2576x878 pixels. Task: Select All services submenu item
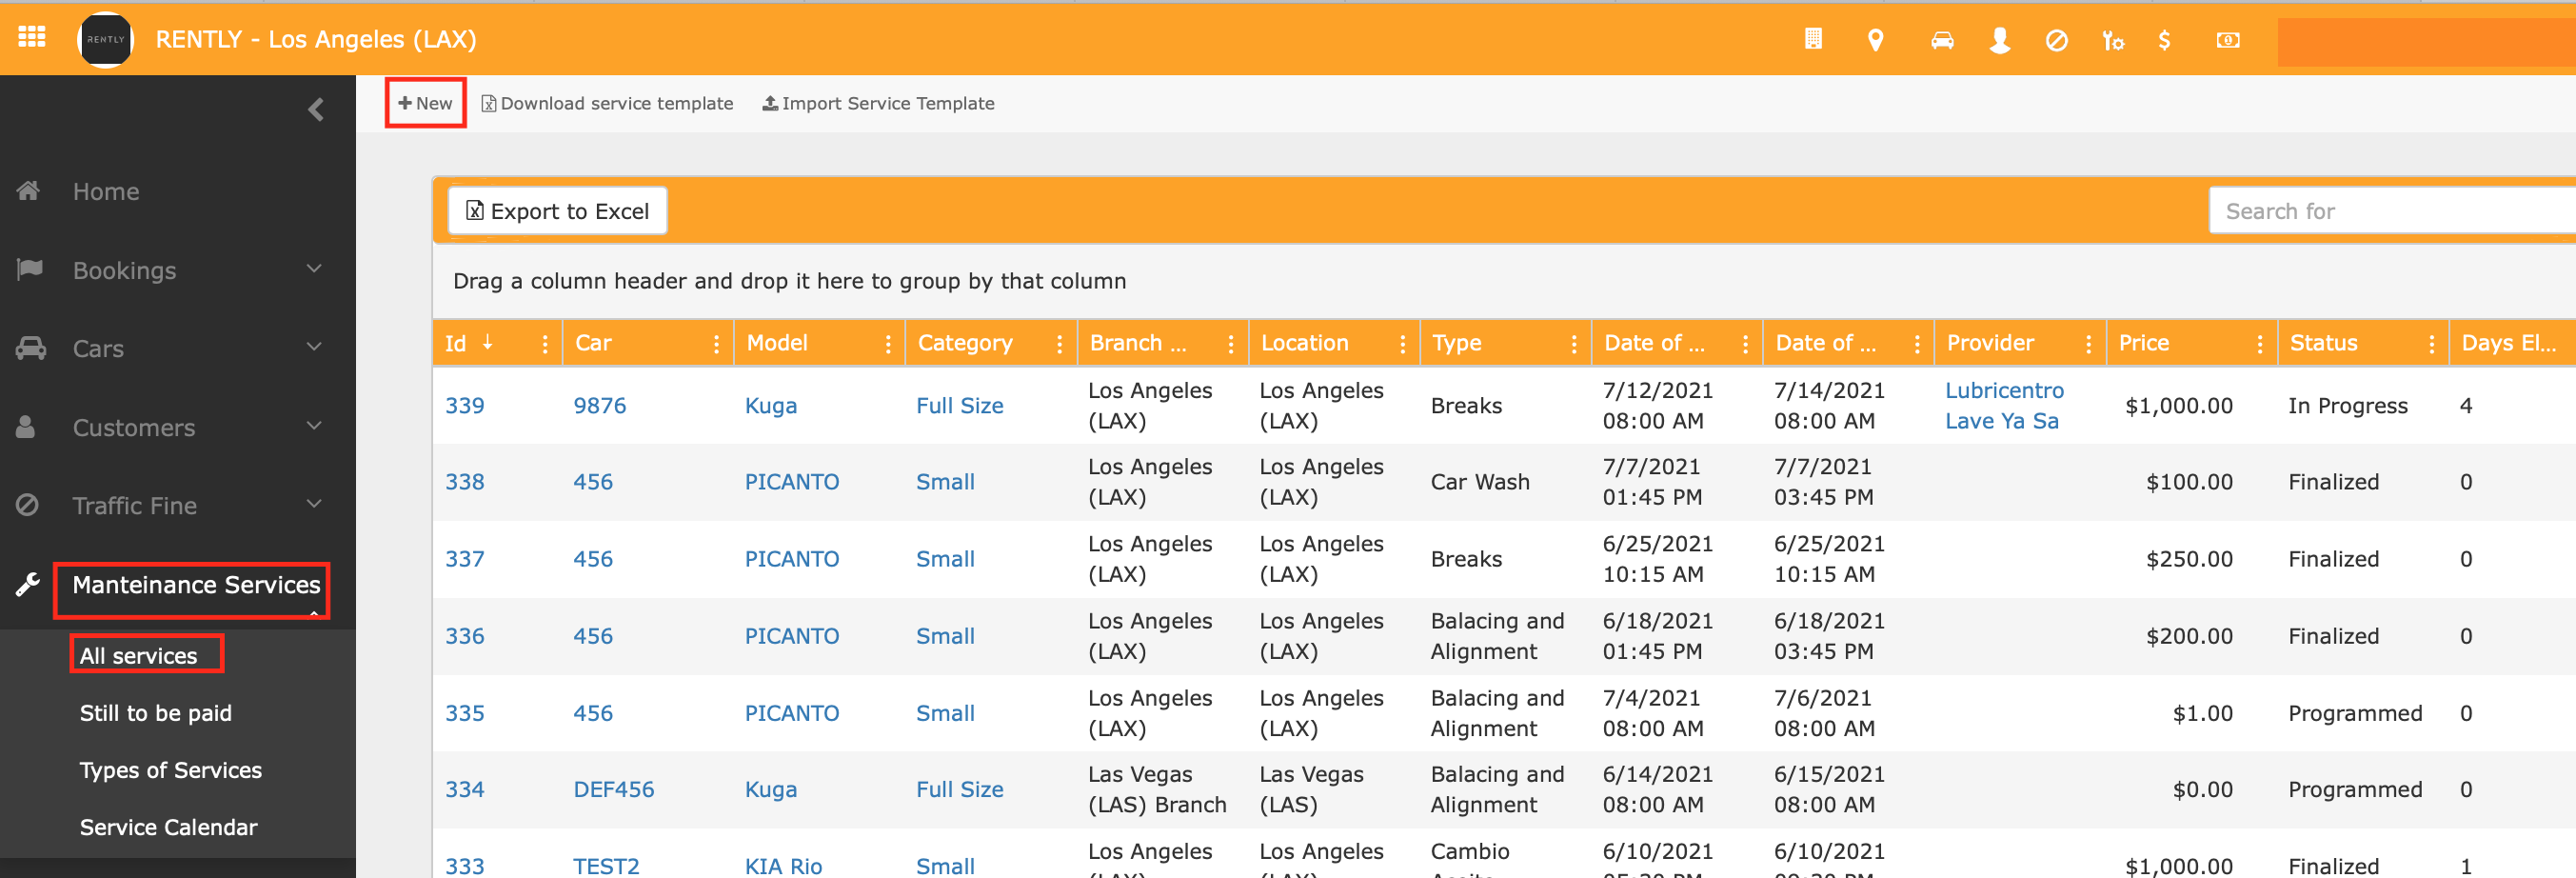coord(139,656)
